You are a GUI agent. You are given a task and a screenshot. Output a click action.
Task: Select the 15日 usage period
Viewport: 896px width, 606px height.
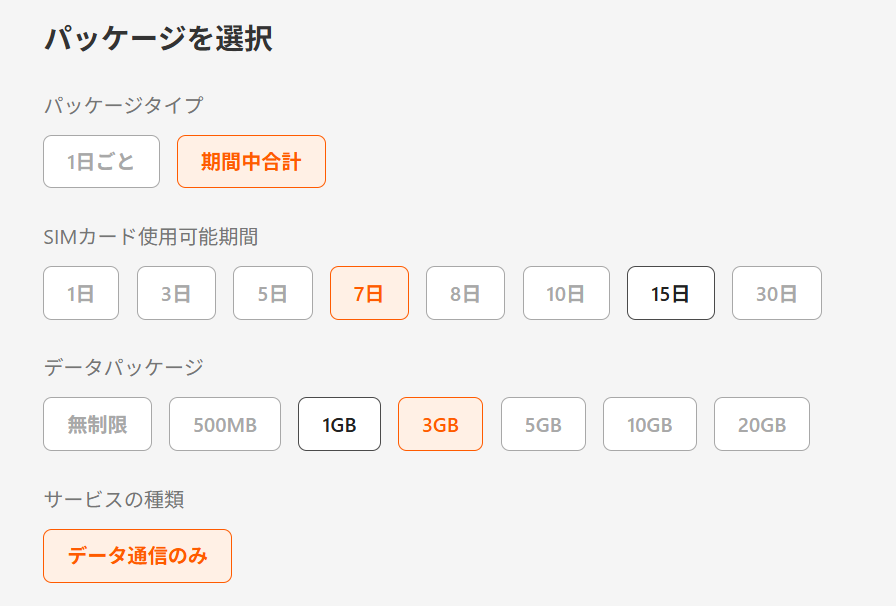[670, 293]
